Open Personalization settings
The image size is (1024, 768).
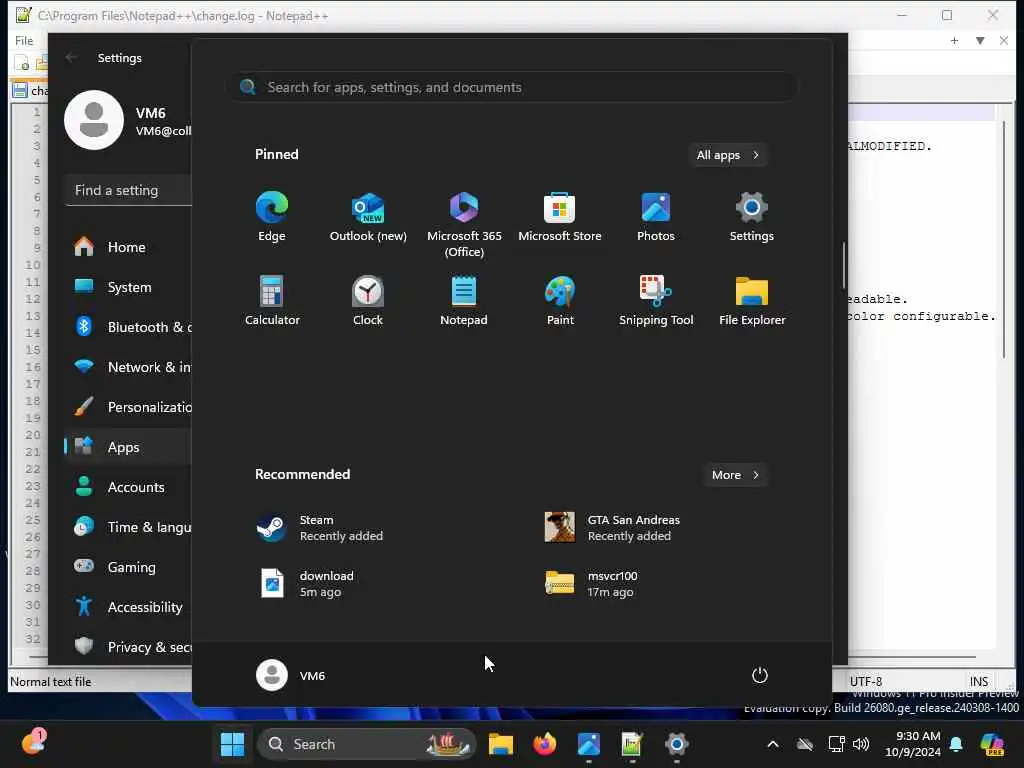[128, 408]
